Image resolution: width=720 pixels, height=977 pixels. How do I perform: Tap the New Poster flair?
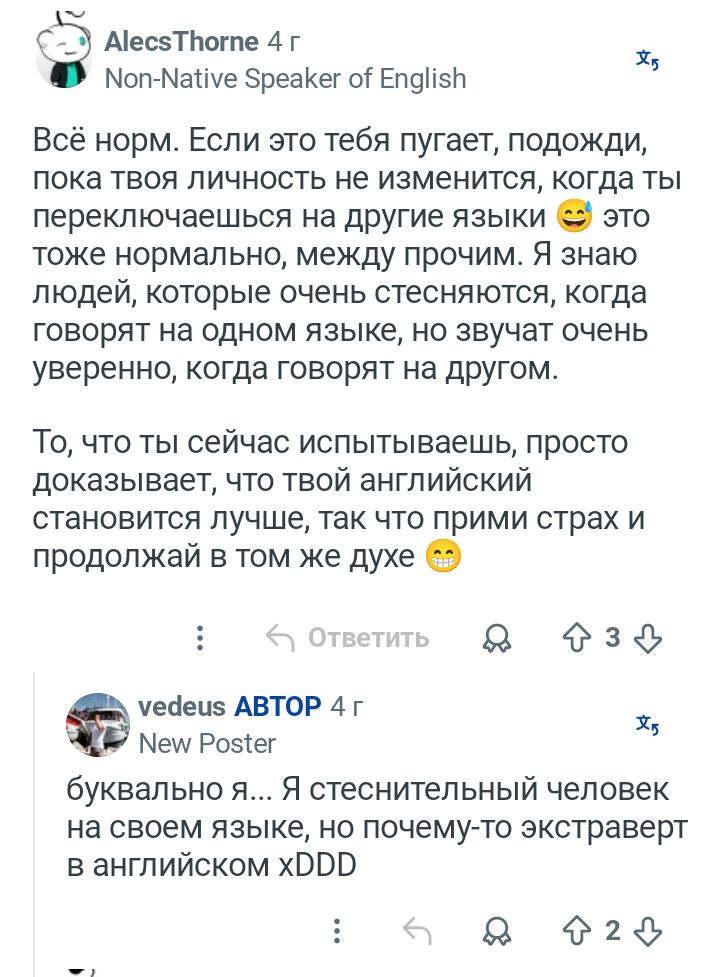click(x=207, y=744)
